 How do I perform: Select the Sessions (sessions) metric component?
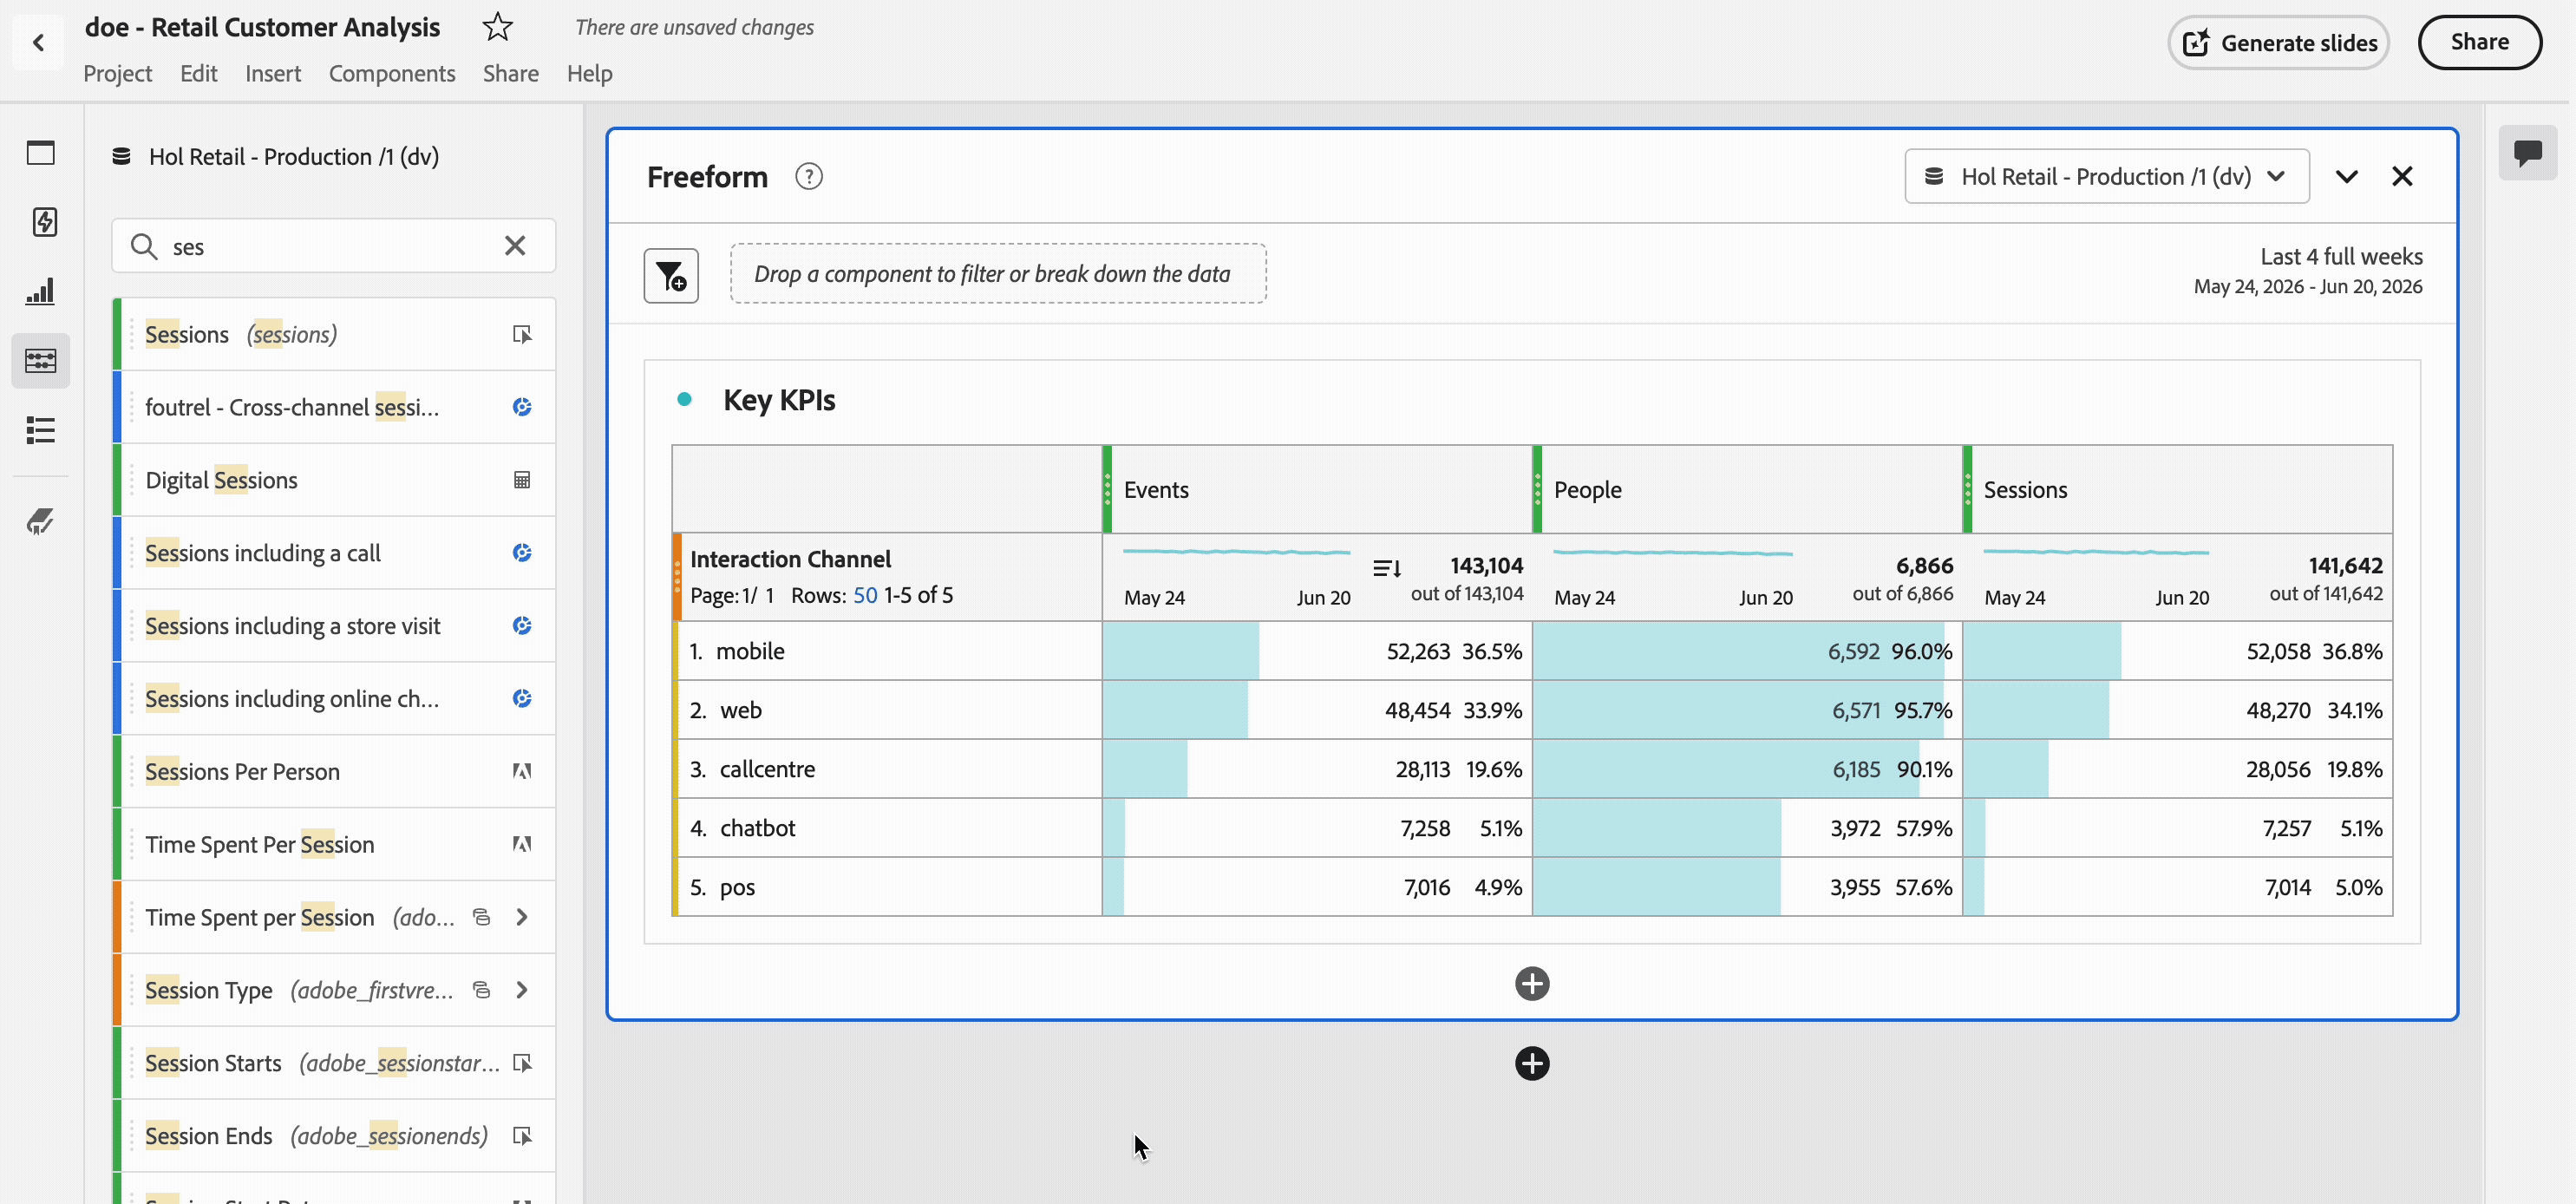(x=334, y=334)
